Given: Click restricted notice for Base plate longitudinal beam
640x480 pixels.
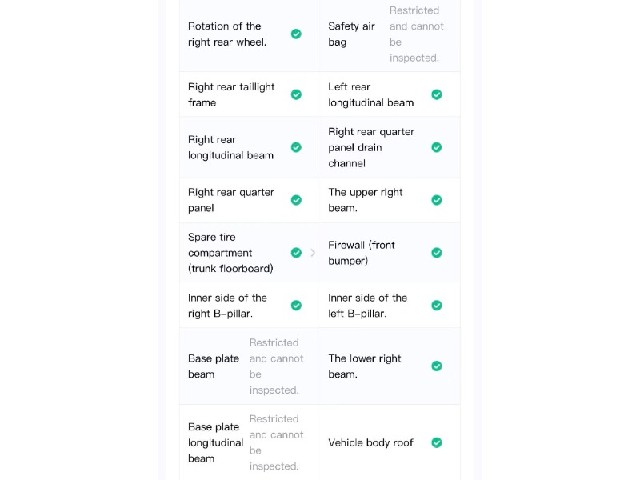Looking at the screenshot, I should [x=276, y=442].
